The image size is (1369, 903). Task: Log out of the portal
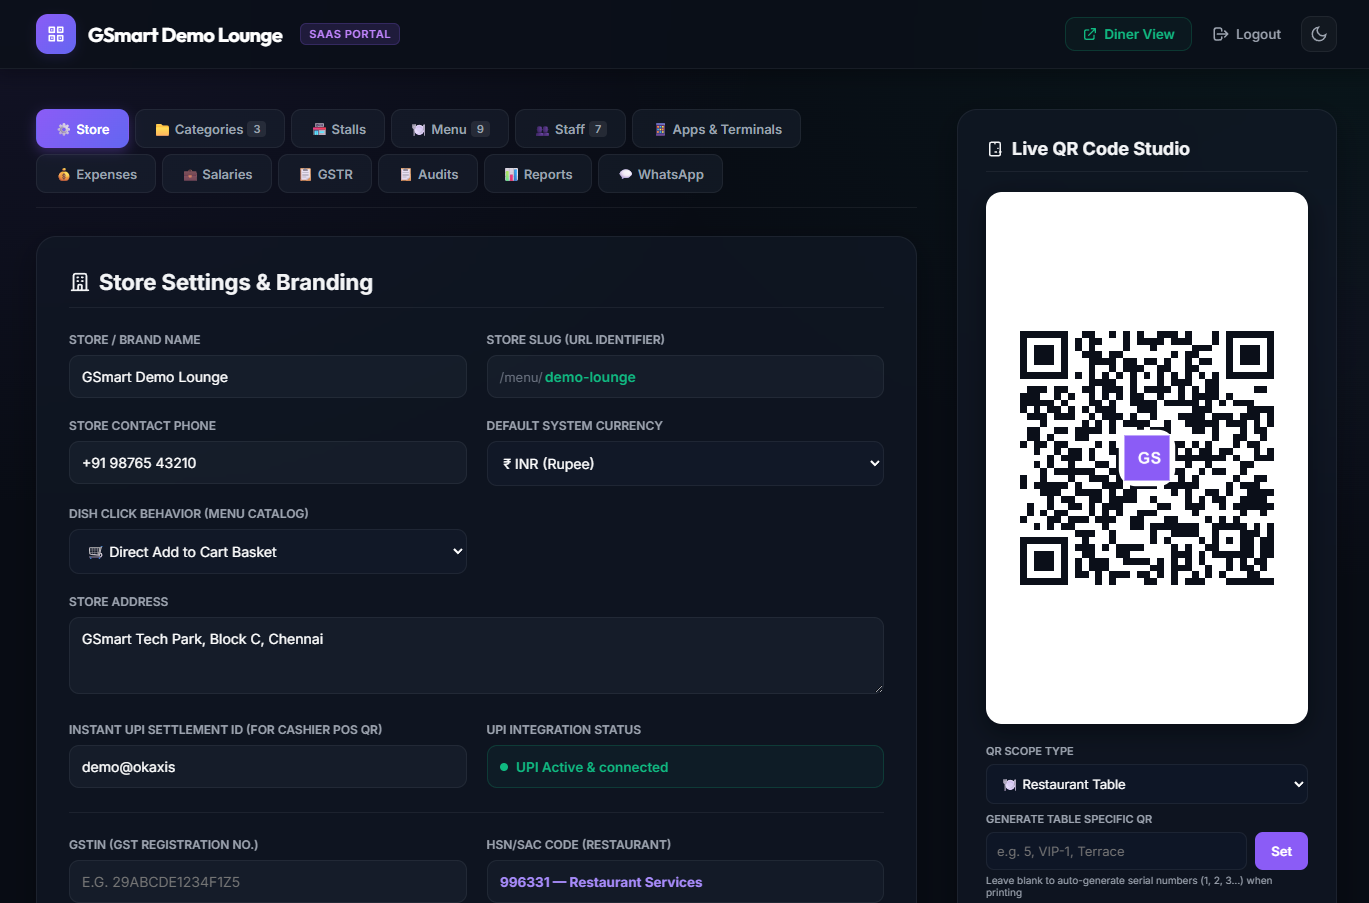[x=1246, y=34]
